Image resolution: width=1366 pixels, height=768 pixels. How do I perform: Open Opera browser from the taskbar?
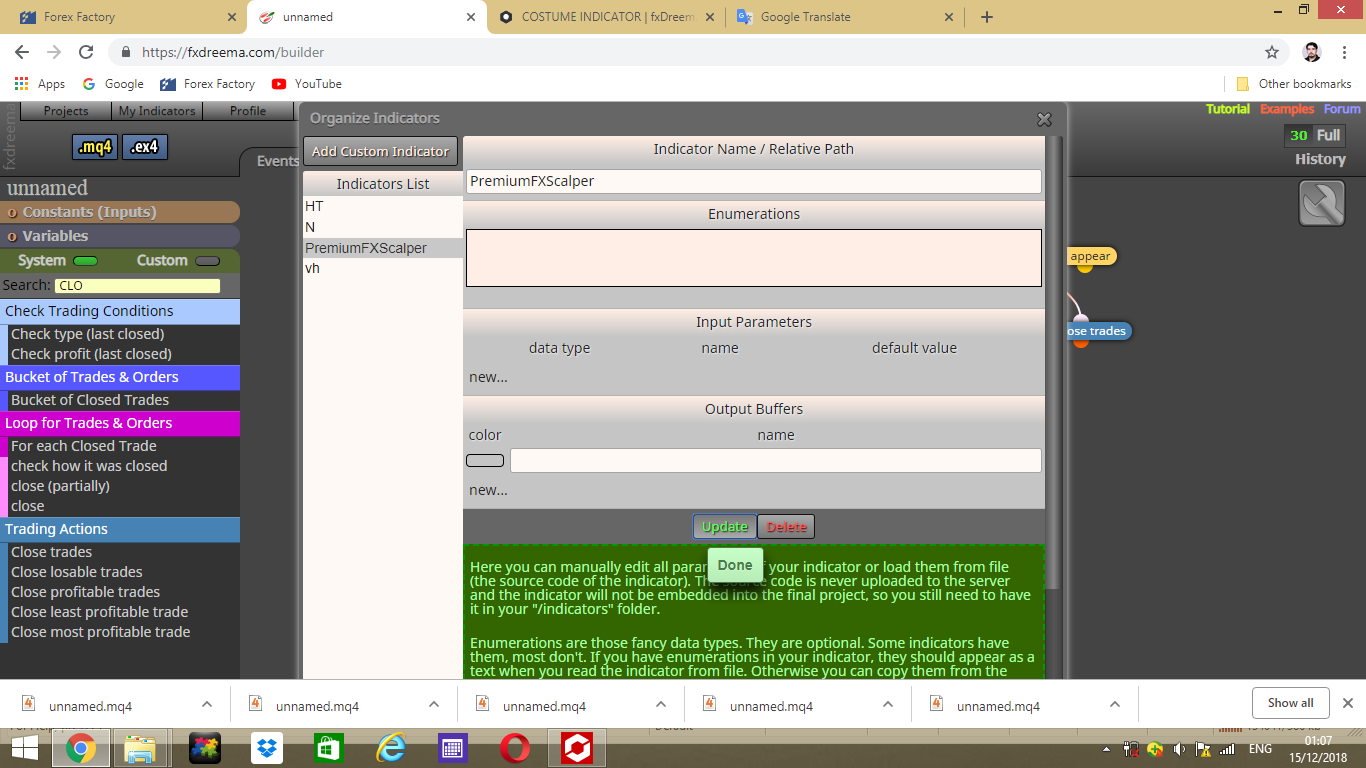pos(516,748)
